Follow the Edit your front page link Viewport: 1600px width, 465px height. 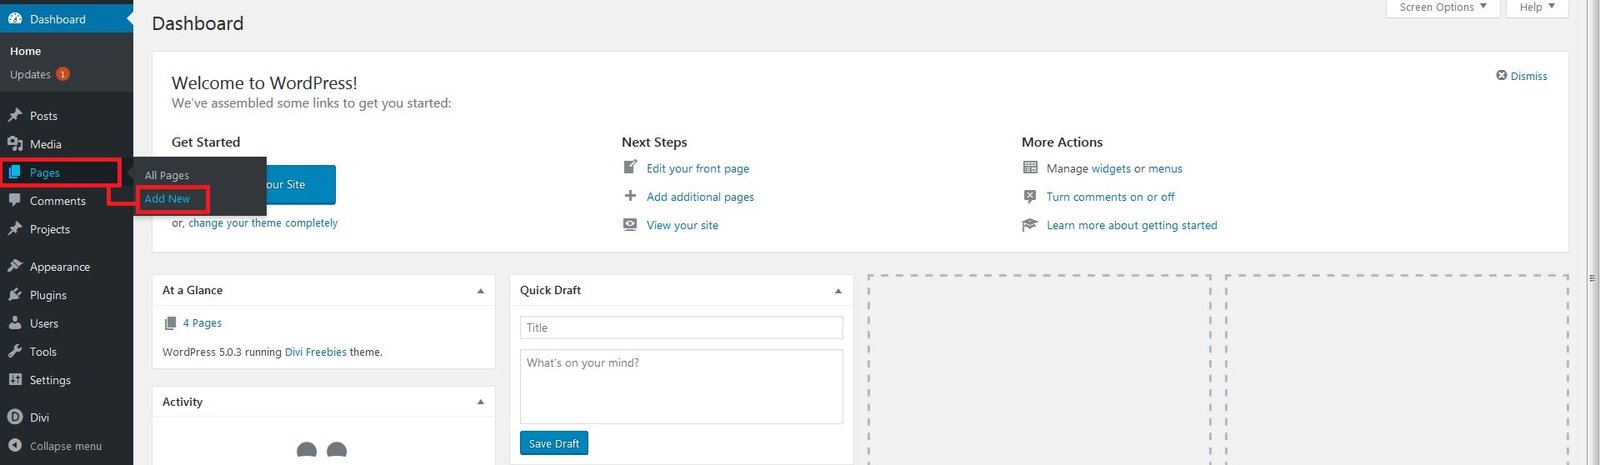click(x=698, y=169)
